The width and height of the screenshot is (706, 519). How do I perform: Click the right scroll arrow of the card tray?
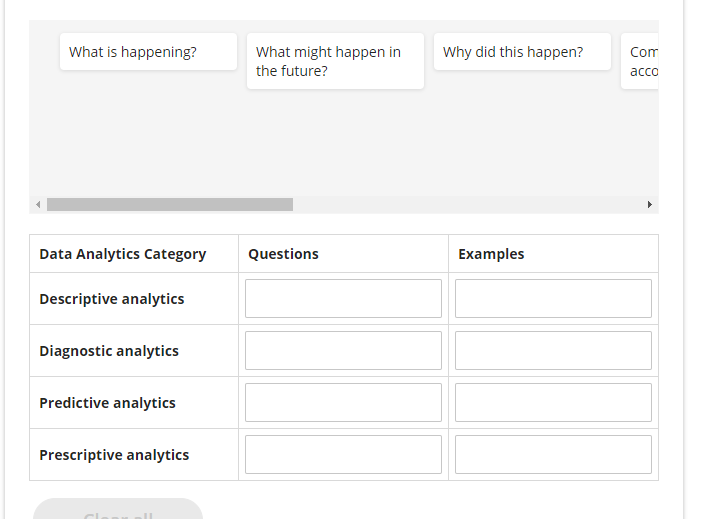[650, 205]
